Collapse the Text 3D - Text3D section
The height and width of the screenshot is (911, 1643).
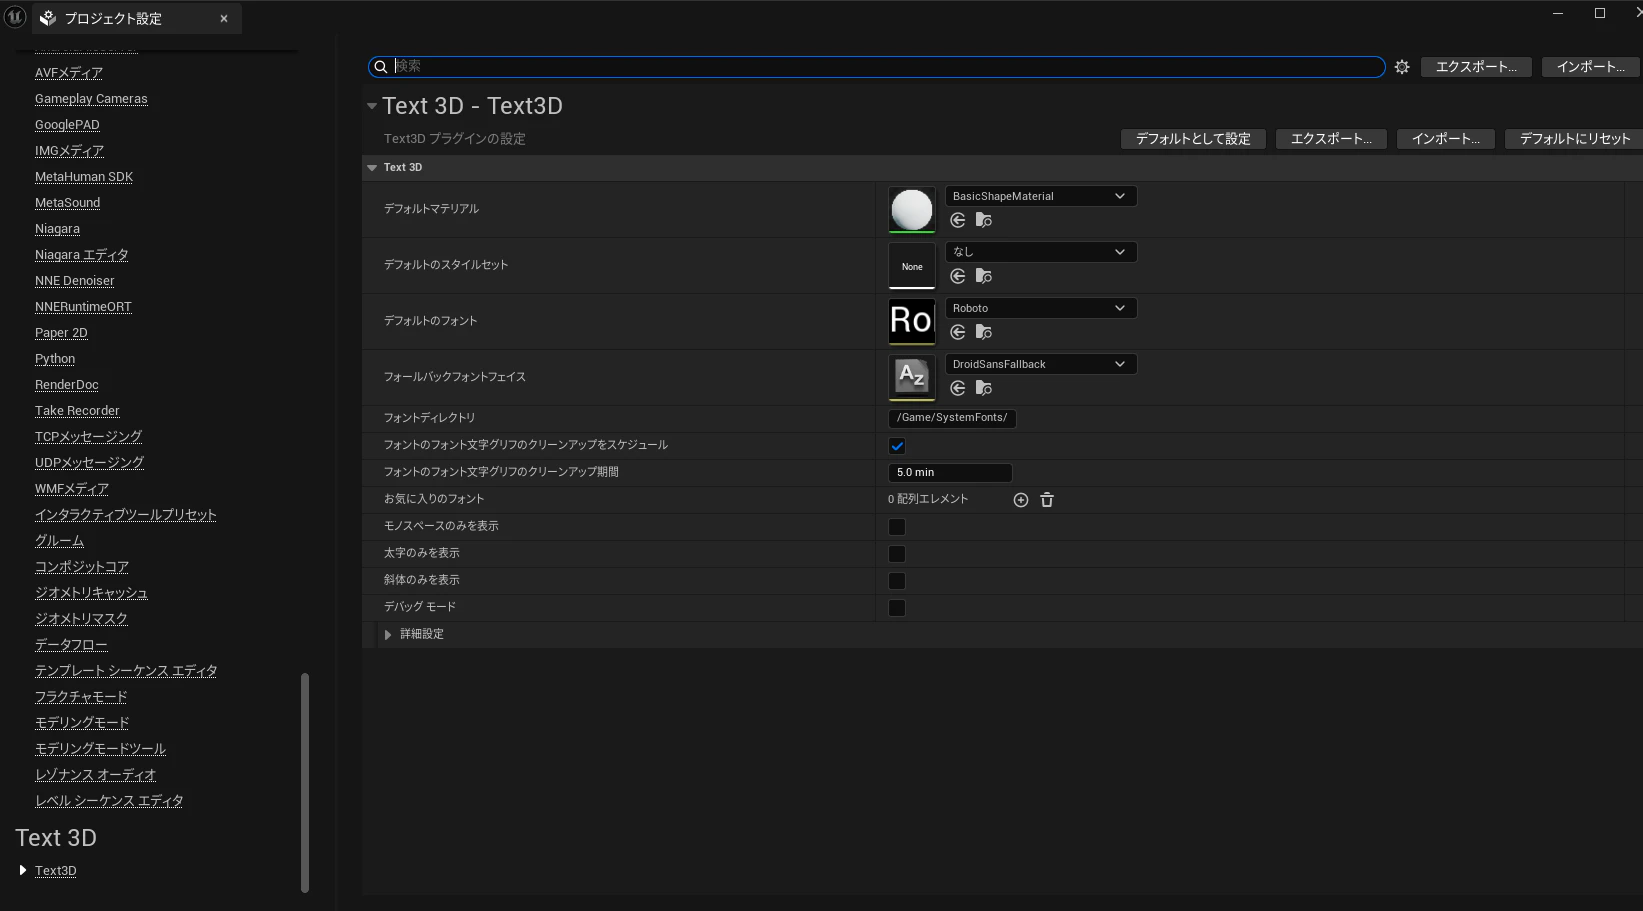[372, 106]
